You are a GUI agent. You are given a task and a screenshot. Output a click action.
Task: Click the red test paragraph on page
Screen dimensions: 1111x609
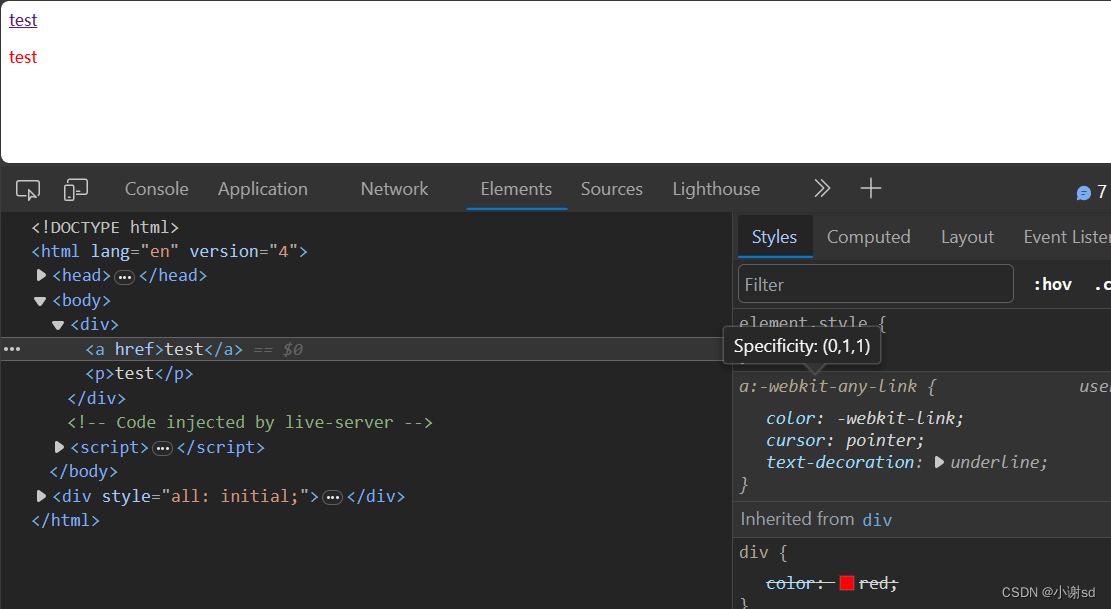[x=23, y=57]
